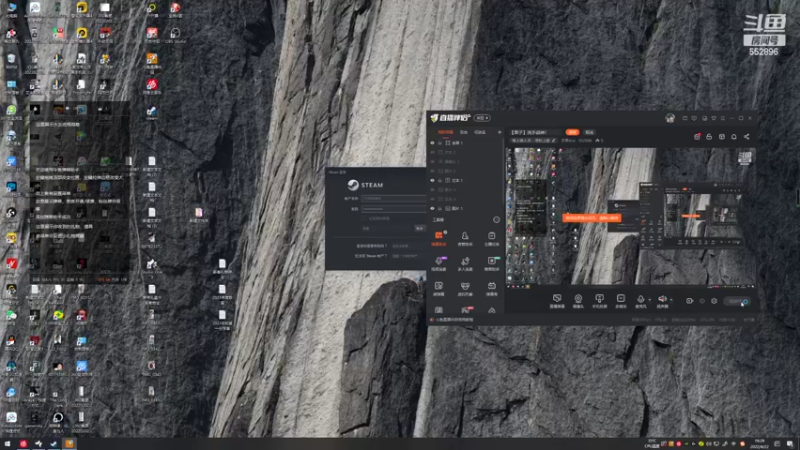Image resolution: width=800 pixels, height=450 pixels.
Task: Toggle visibility of the 图片 1 source
Action: [432, 208]
